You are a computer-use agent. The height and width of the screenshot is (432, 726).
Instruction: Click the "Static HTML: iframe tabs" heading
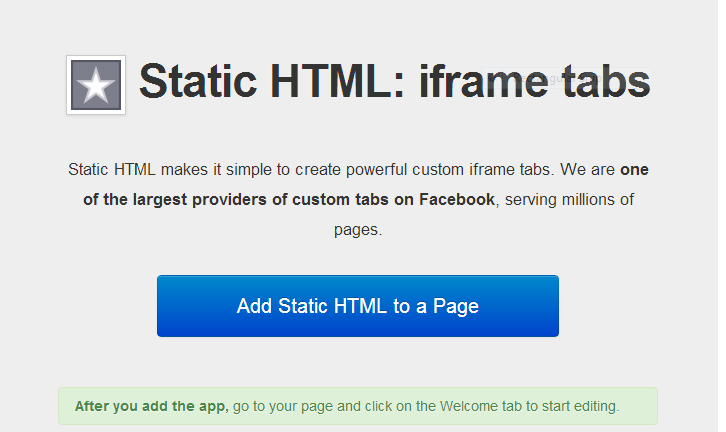(x=394, y=82)
